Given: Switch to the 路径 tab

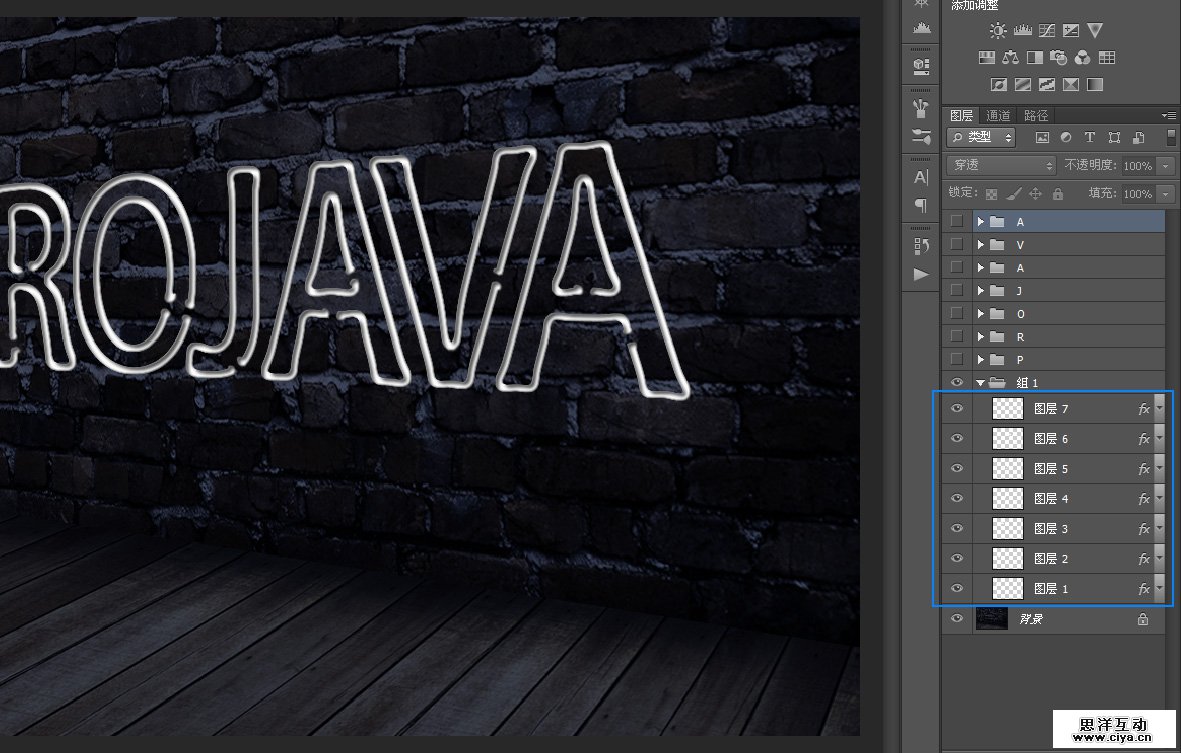Looking at the screenshot, I should point(1036,116).
